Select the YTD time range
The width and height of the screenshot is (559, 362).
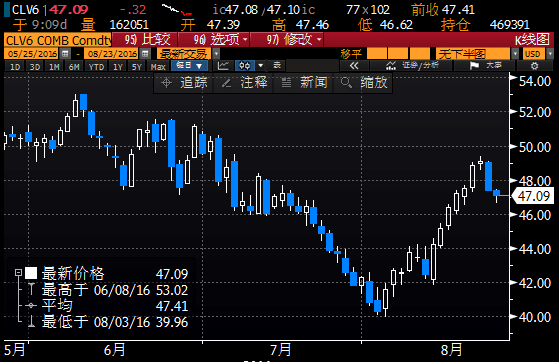[96, 67]
